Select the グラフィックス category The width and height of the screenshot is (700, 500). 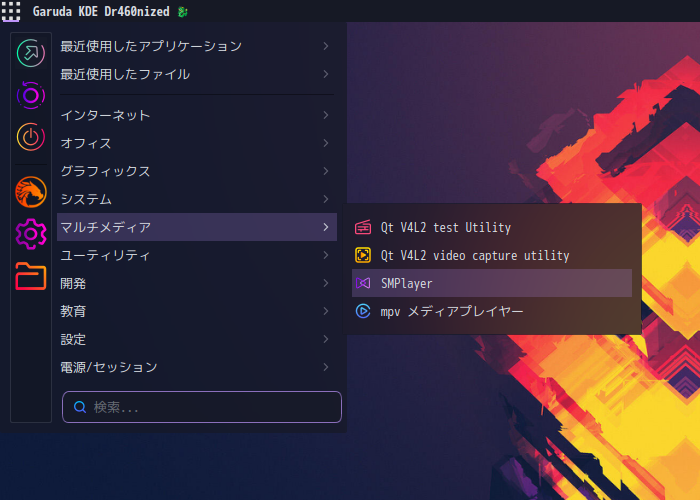[x=197, y=171]
